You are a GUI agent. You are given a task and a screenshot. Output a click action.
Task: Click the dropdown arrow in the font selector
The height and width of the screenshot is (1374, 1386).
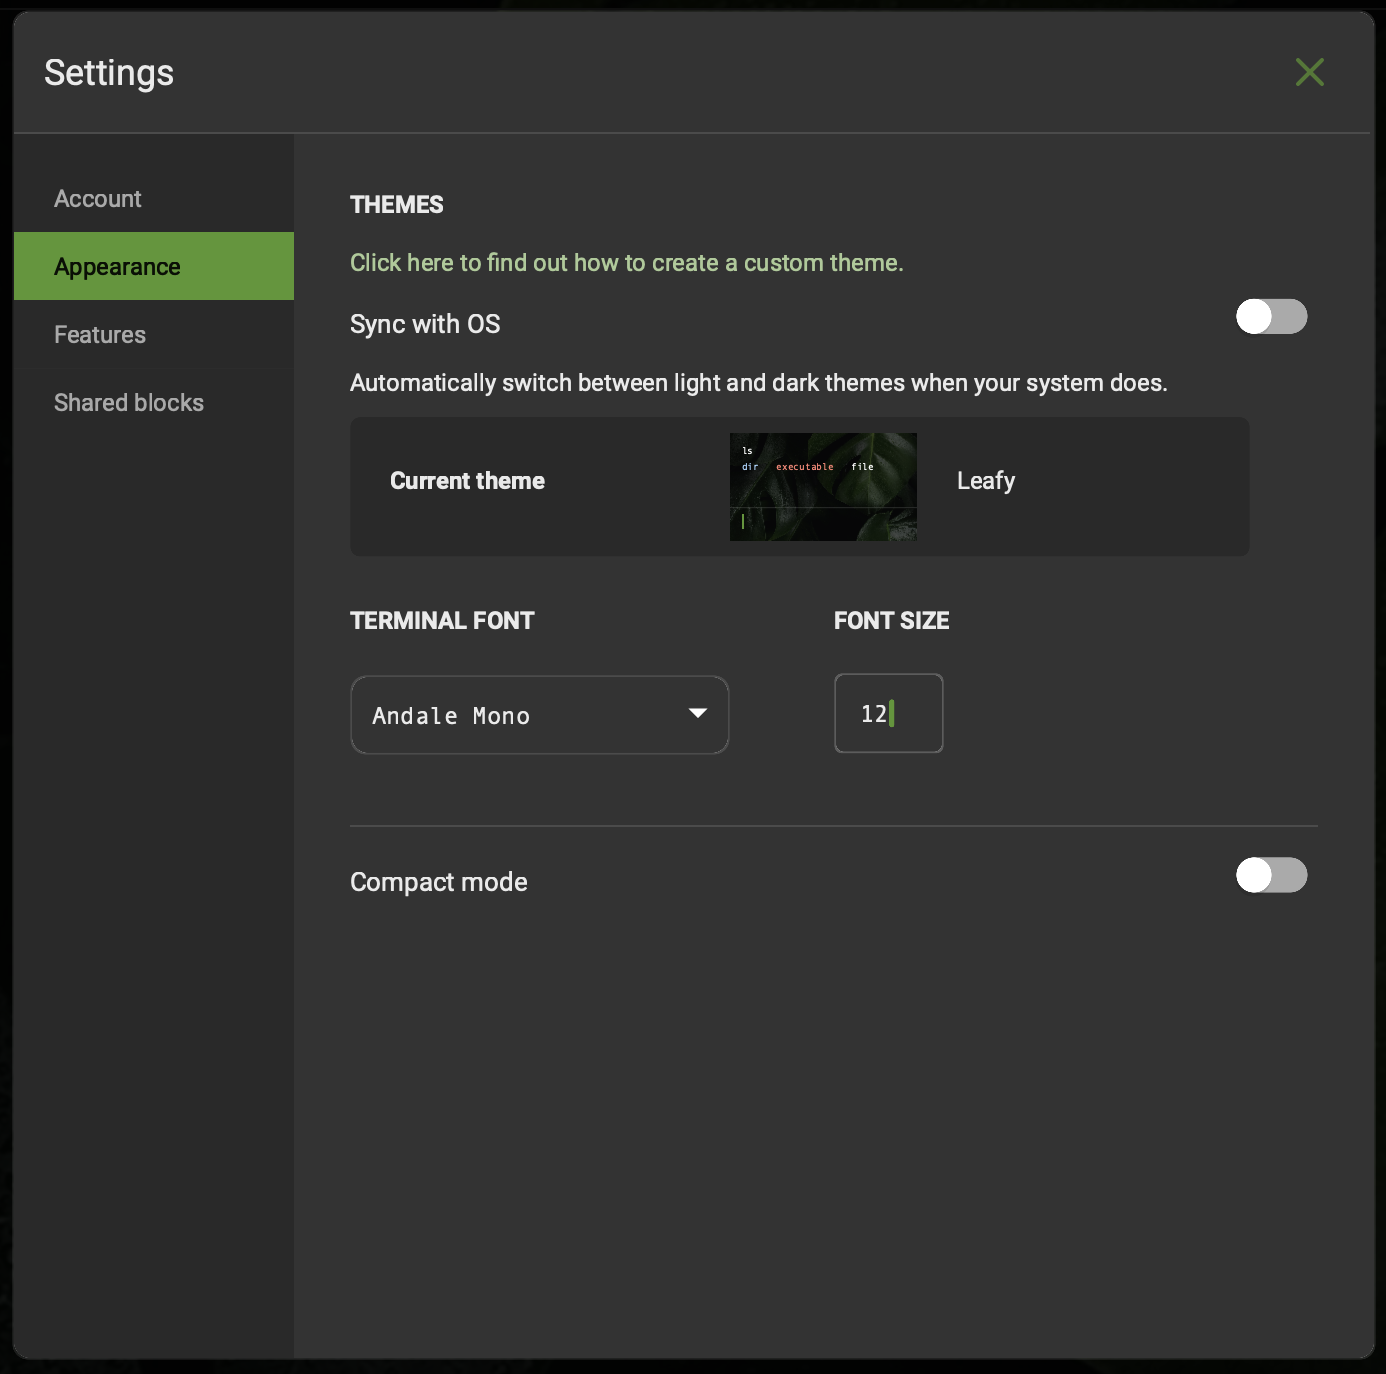pos(698,714)
